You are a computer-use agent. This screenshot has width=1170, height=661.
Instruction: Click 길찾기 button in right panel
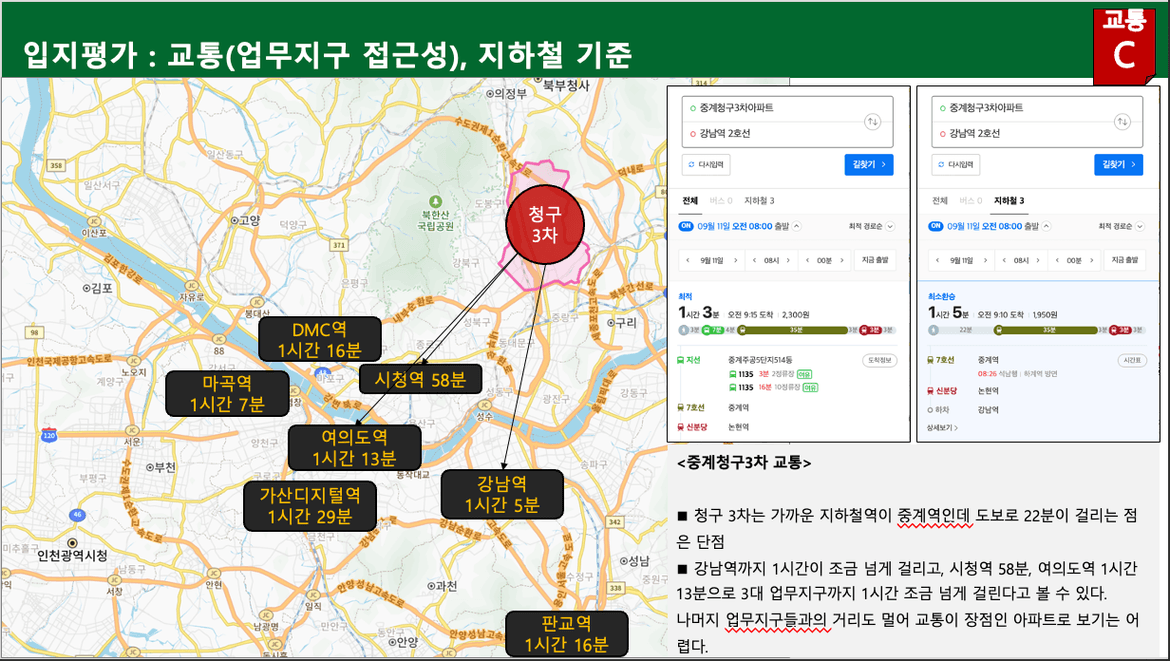click(1119, 164)
